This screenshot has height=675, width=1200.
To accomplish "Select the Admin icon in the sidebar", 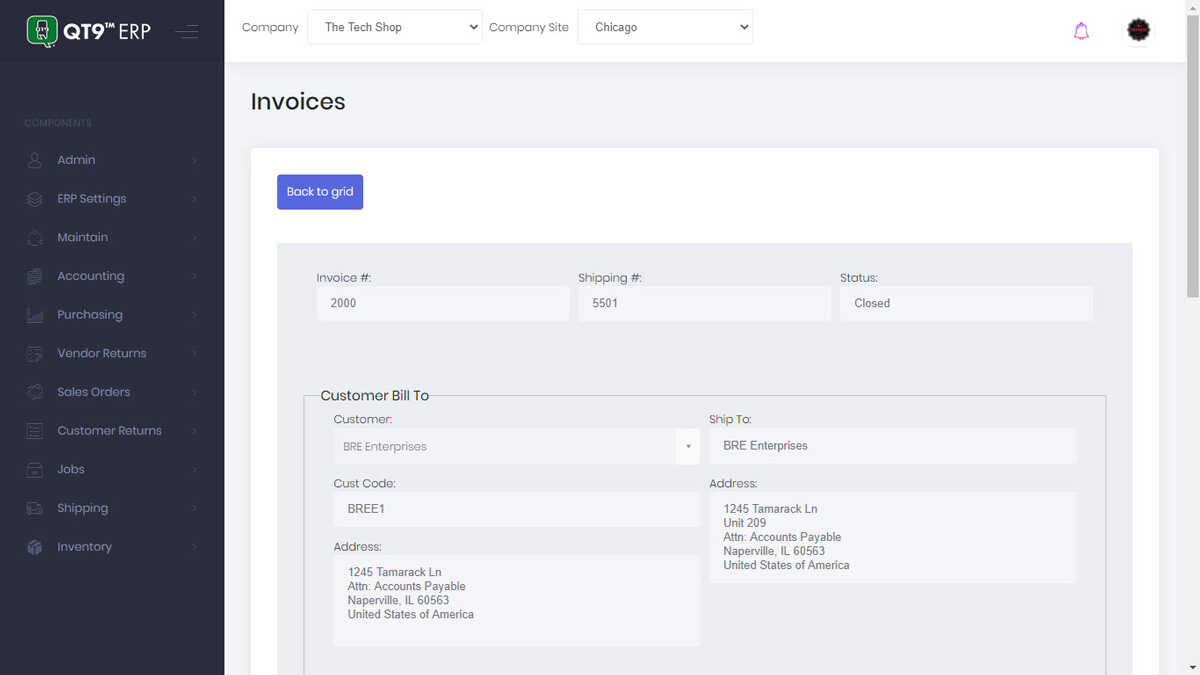I will coord(33,160).
